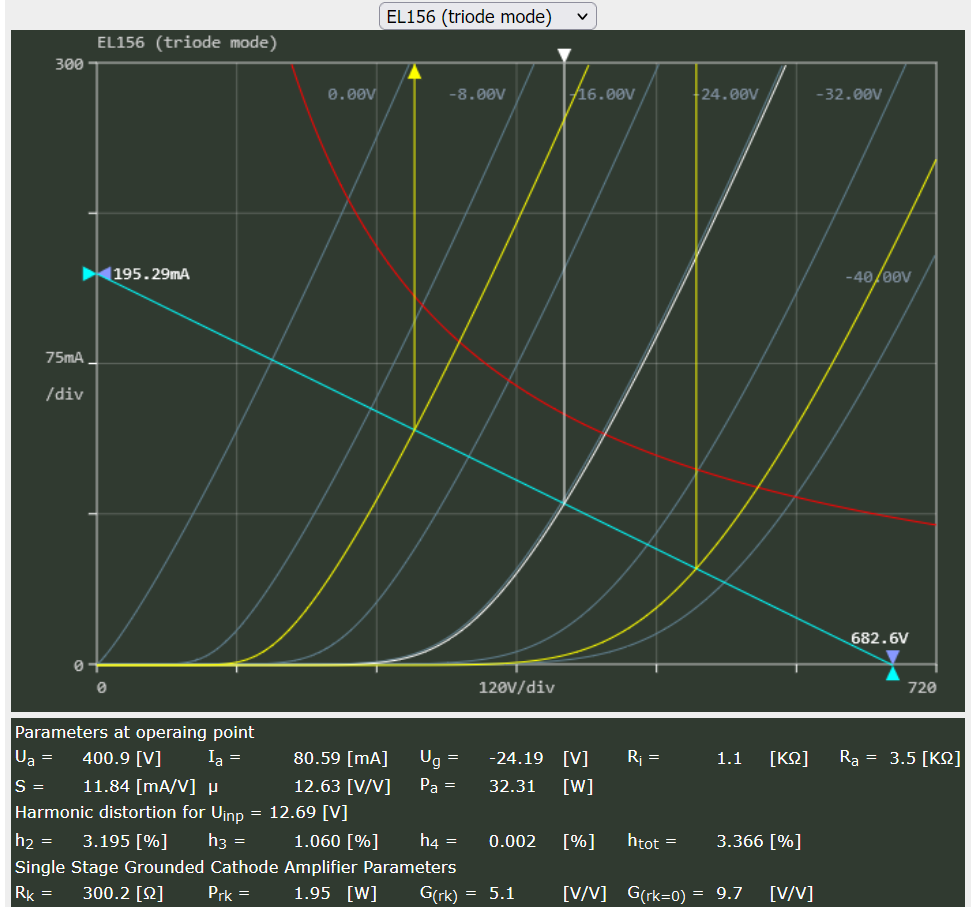Click the Parameters at operaing point heading

click(x=134, y=732)
